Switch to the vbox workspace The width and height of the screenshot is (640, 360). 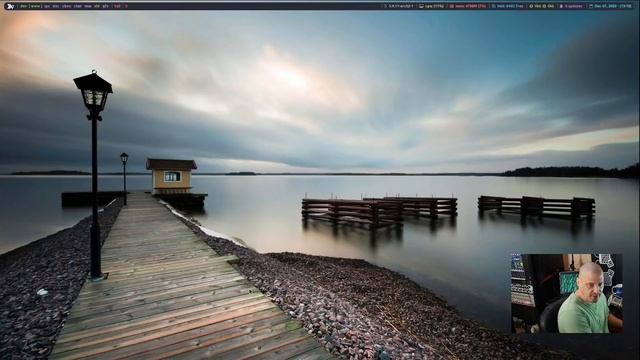67,6
